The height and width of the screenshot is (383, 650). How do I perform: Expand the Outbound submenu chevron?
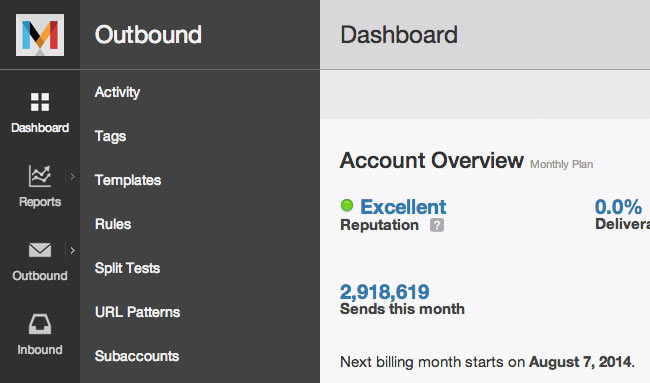[x=73, y=250]
